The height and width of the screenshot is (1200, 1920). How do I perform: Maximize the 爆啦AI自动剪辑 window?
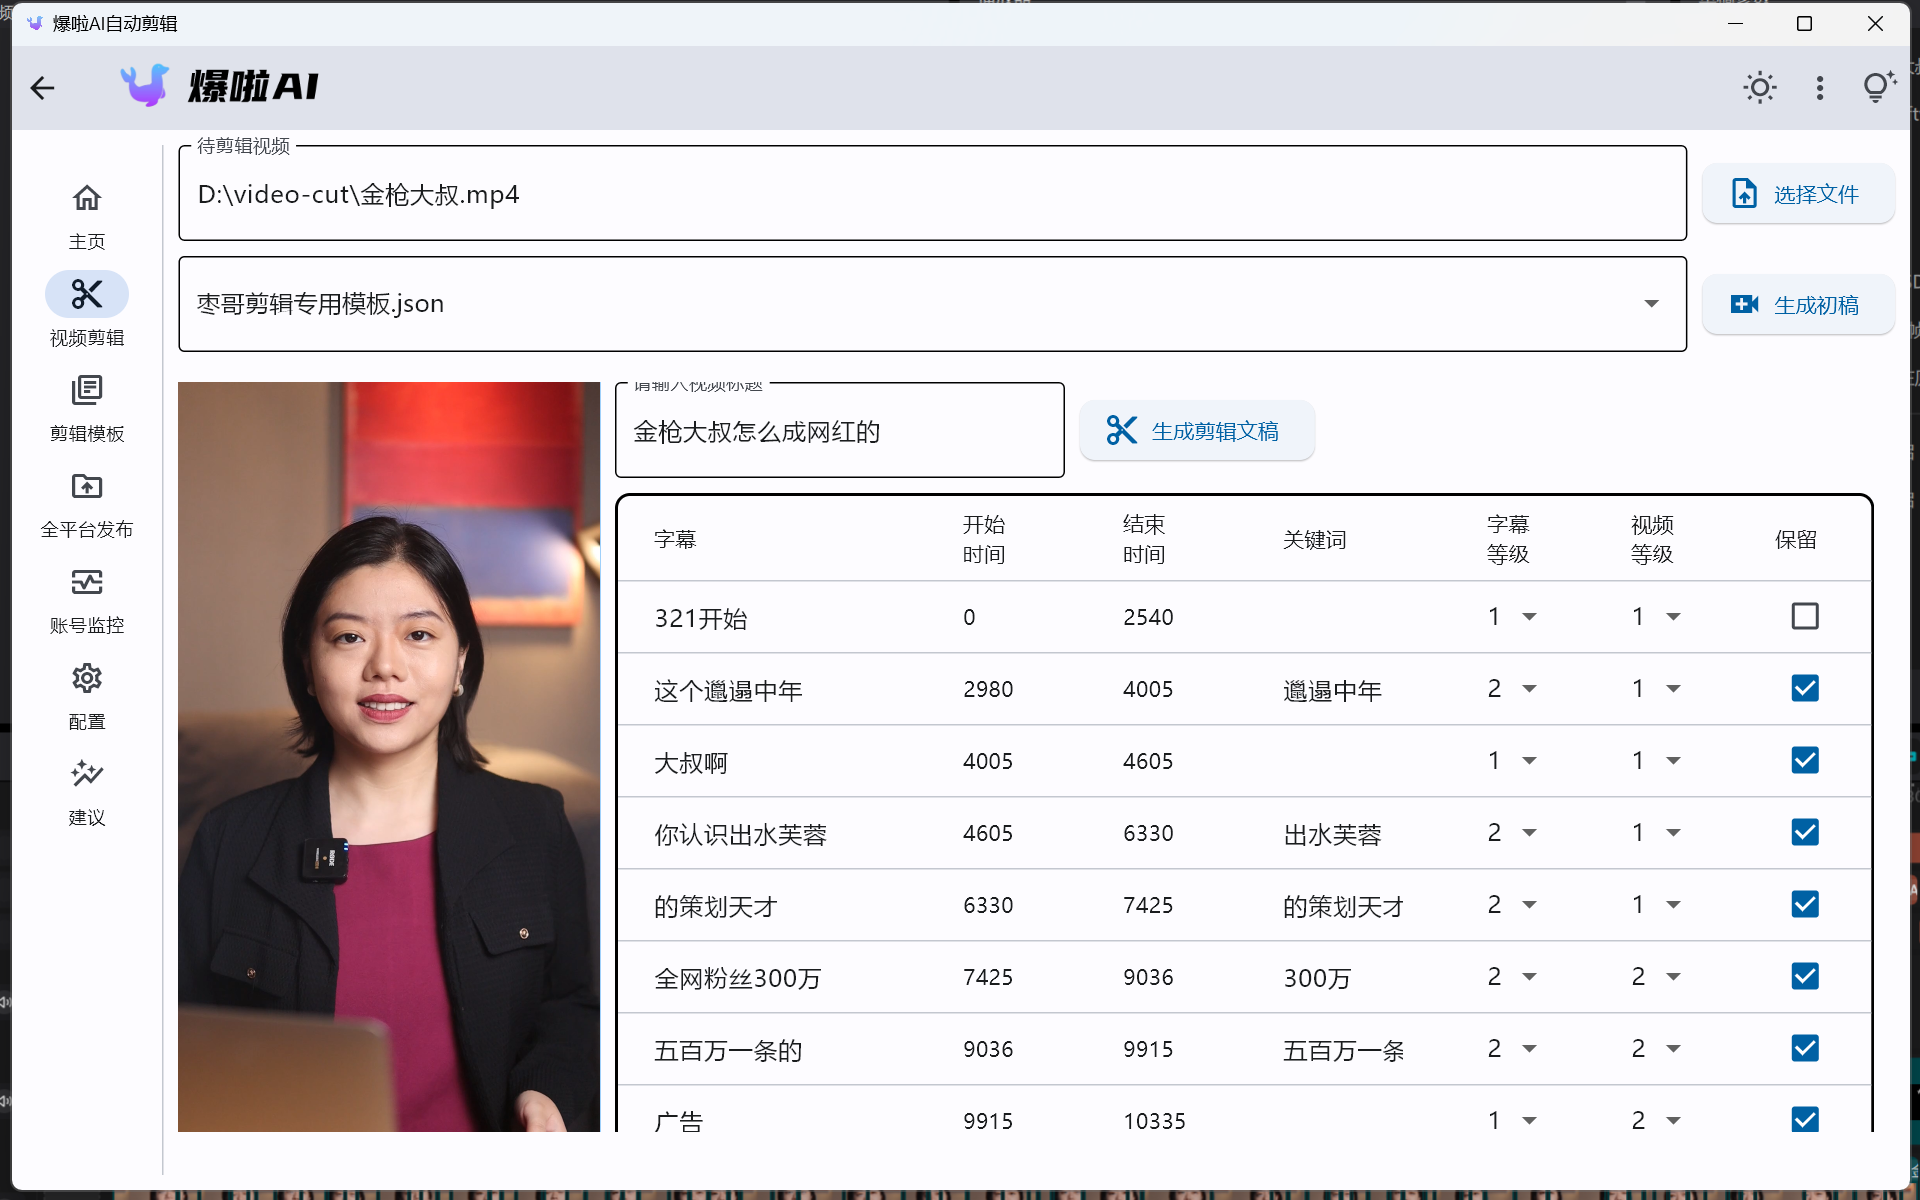pyautogui.click(x=1804, y=23)
